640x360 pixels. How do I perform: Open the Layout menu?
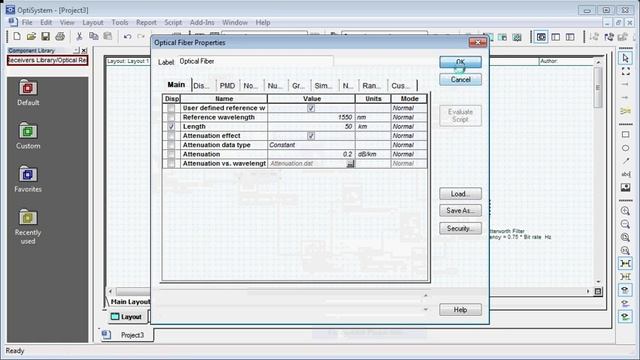point(93,22)
